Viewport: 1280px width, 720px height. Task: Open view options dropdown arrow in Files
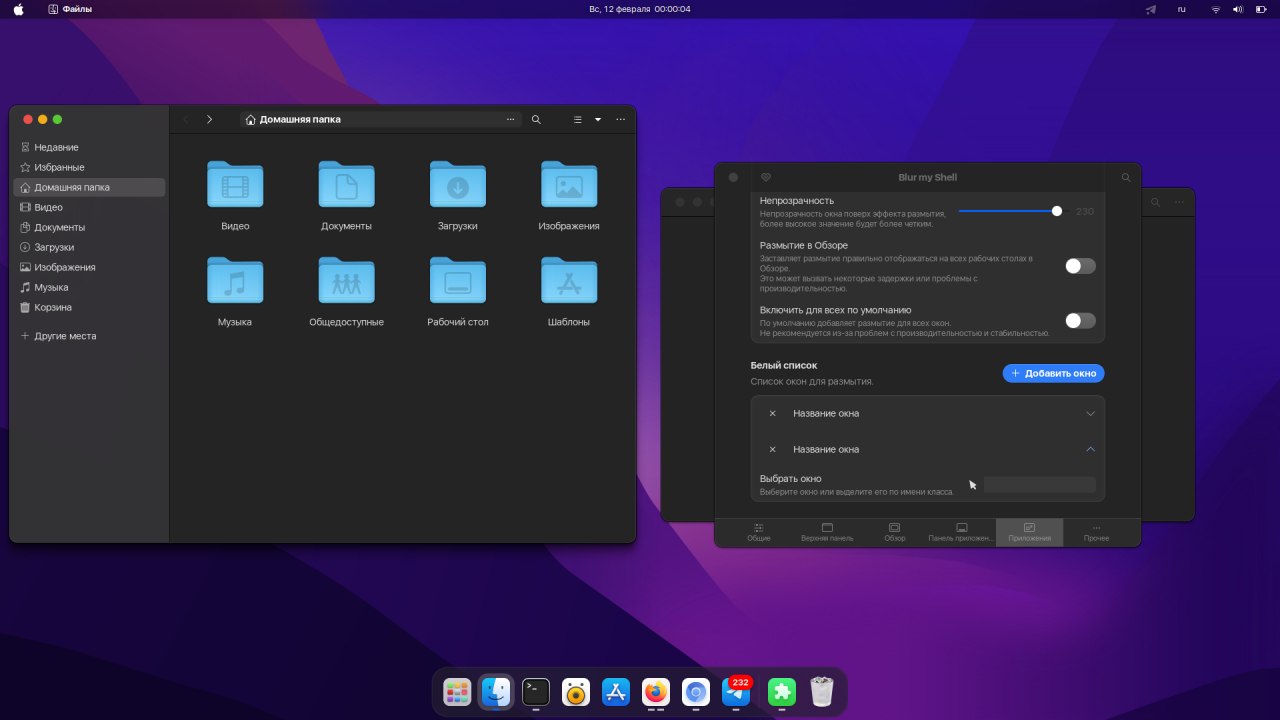[598, 119]
